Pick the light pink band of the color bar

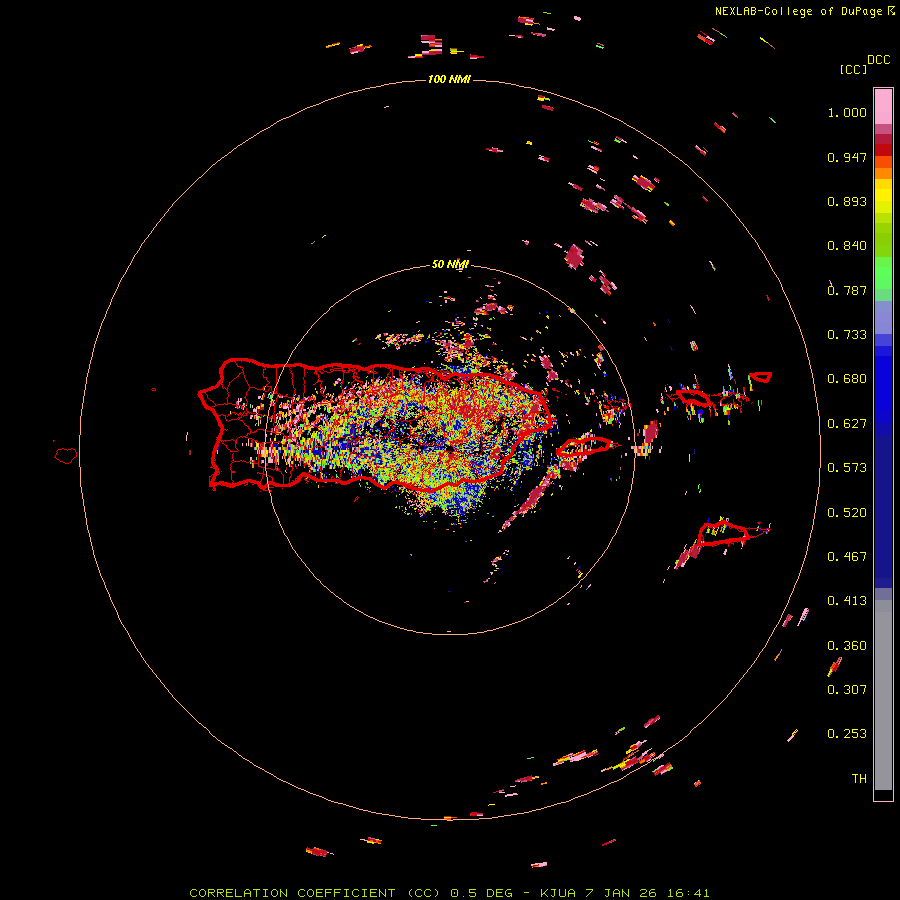point(883,107)
